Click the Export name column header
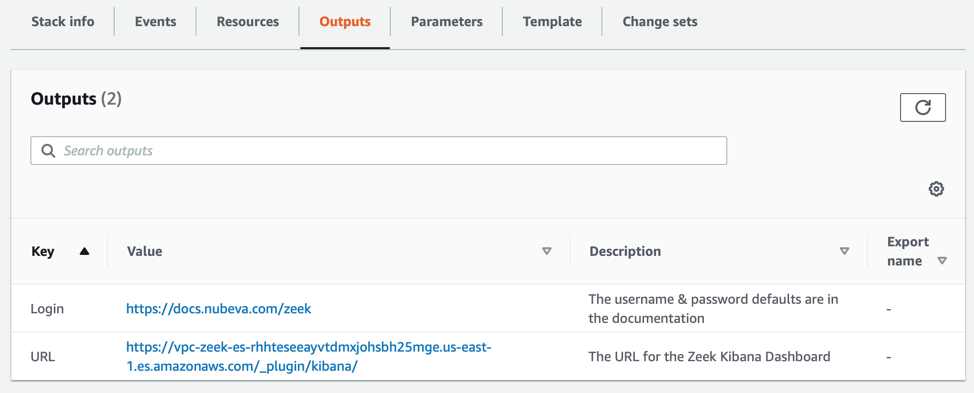Image resolution: width=974 pixels, height=393 pixels. pyautogui.click(x=908, y=251)
